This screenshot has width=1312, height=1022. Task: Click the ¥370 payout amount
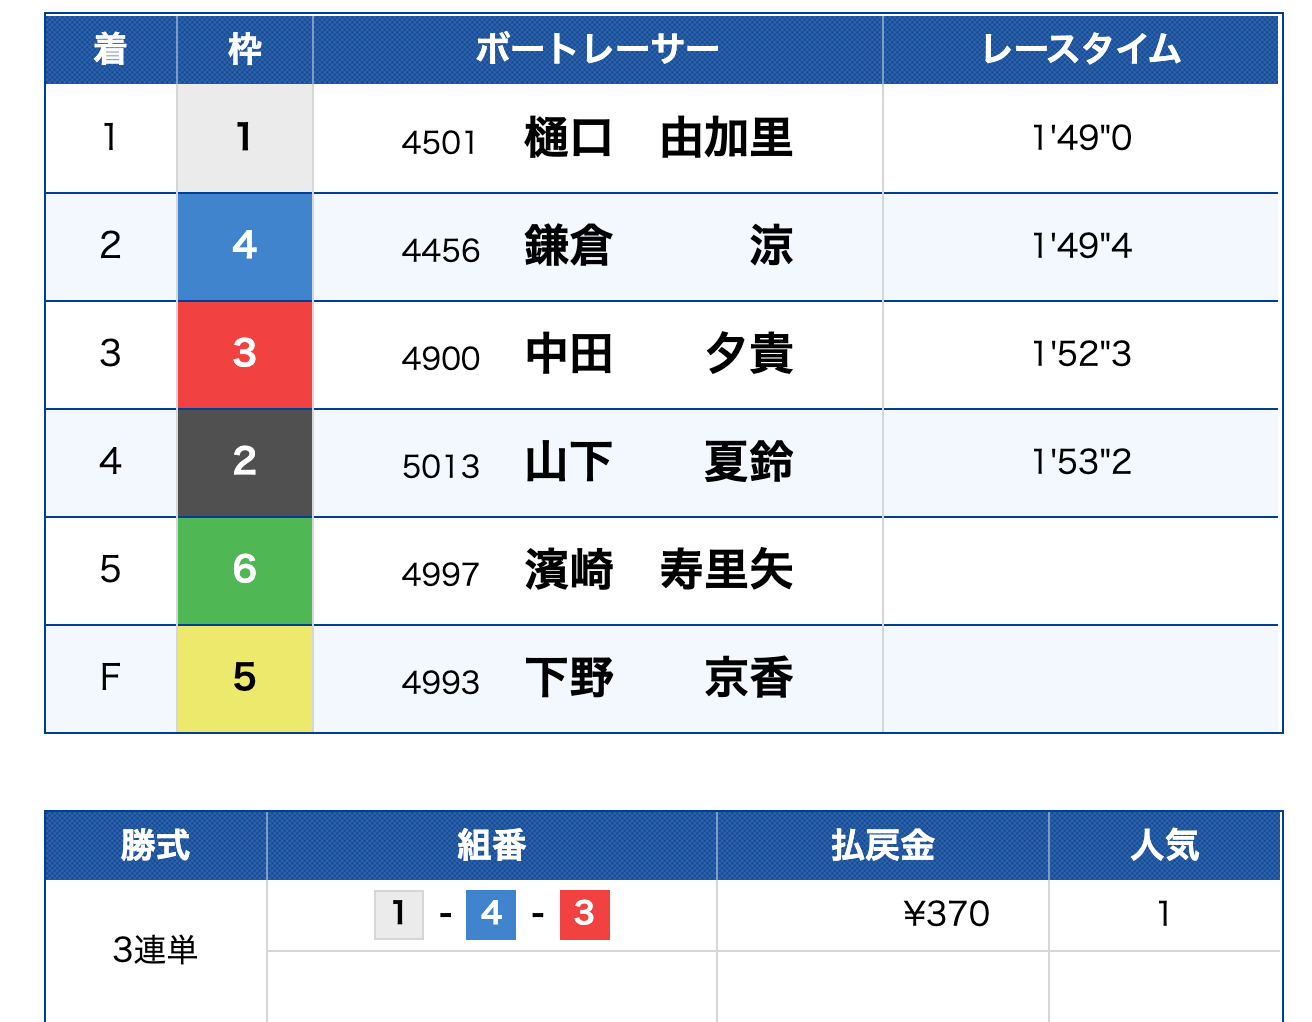pyautogui.click(x=945, y=914)
